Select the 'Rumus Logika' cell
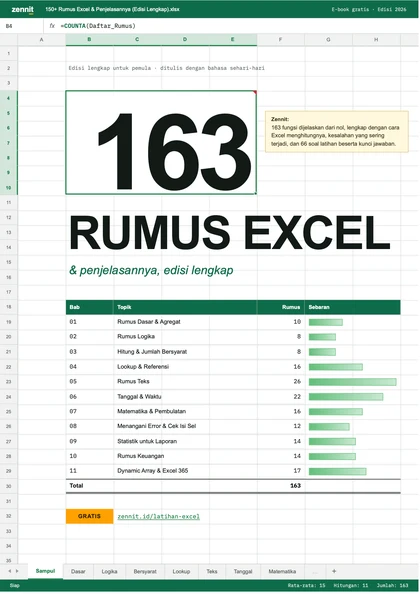 [185, 336]
